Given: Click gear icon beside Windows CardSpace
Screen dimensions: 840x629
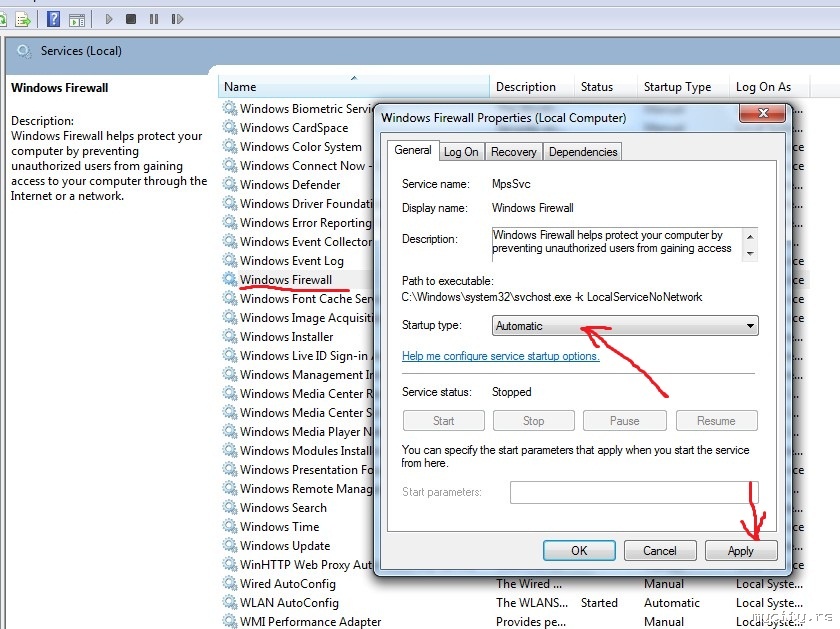Looking at the screenshot, I should [x=230, y=128].
